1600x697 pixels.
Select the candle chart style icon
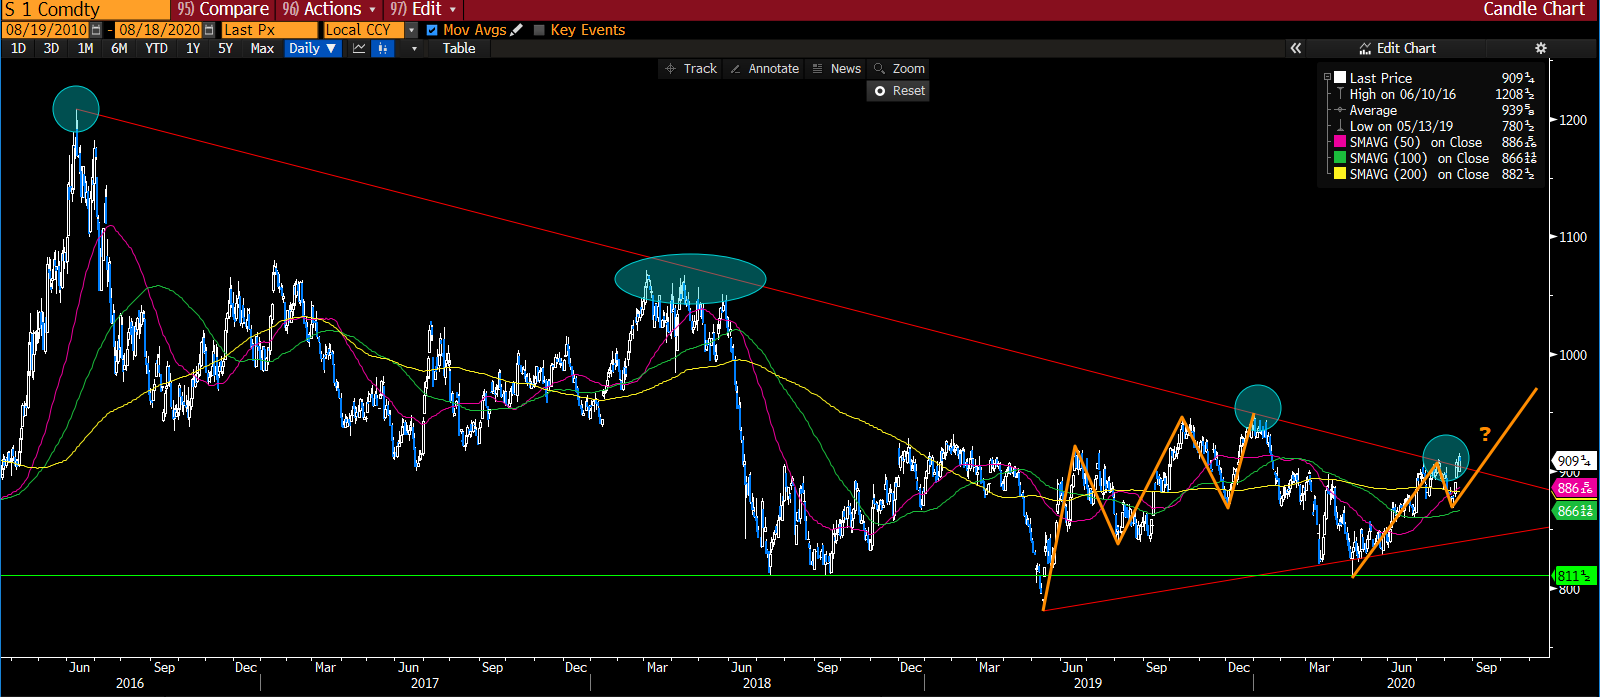(x=383, y=48)
